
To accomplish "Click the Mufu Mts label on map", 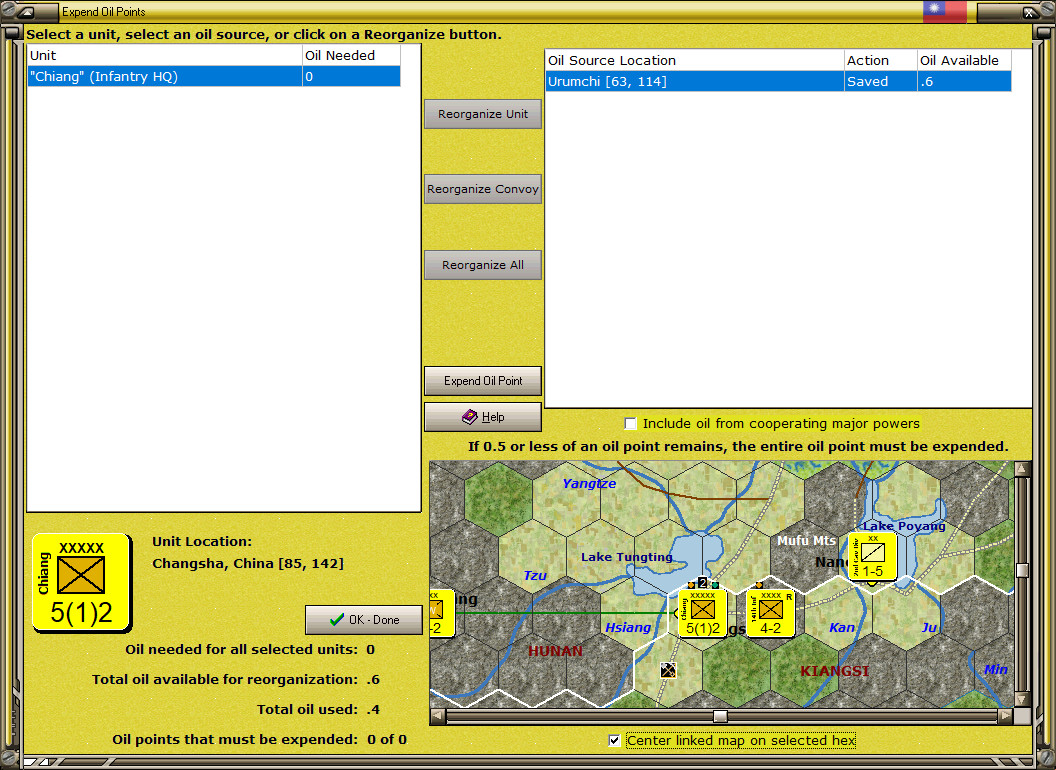I will (806, 540).
